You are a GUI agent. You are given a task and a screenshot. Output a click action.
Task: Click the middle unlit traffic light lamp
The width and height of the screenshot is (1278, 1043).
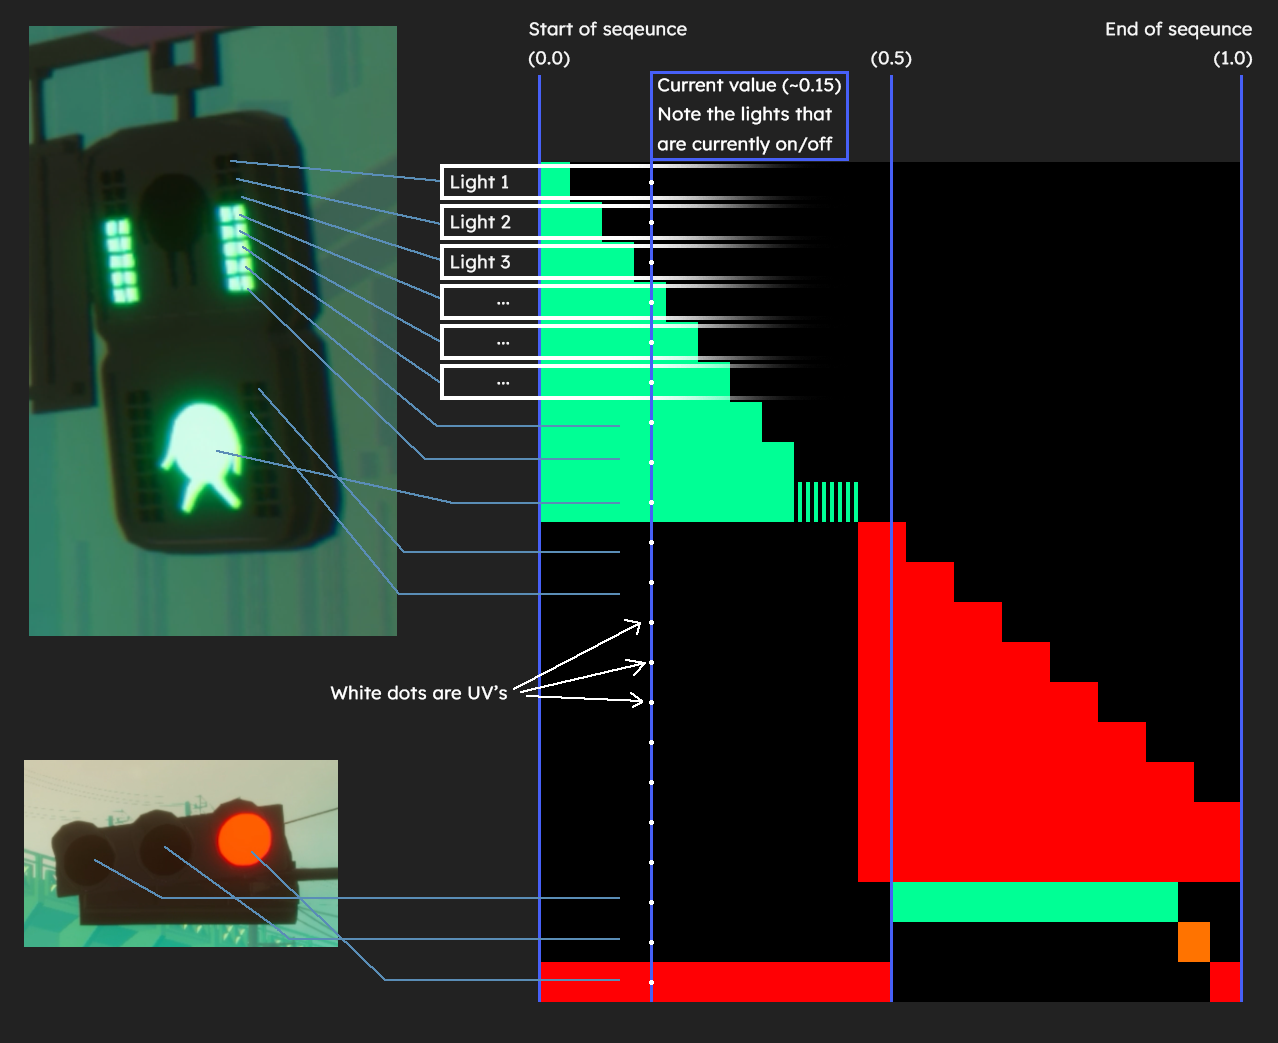166,846
